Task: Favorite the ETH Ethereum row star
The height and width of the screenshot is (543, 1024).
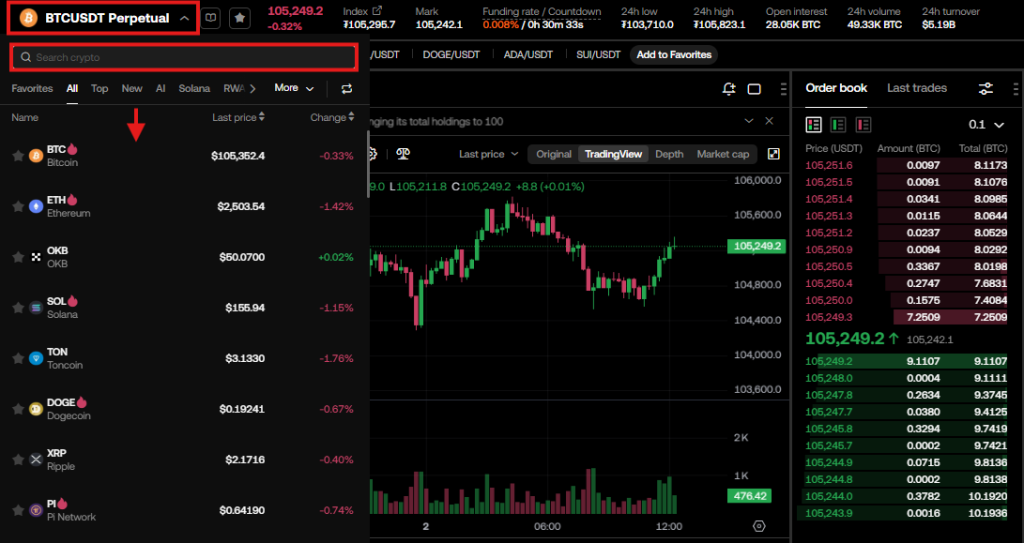Action: [18, 206]
